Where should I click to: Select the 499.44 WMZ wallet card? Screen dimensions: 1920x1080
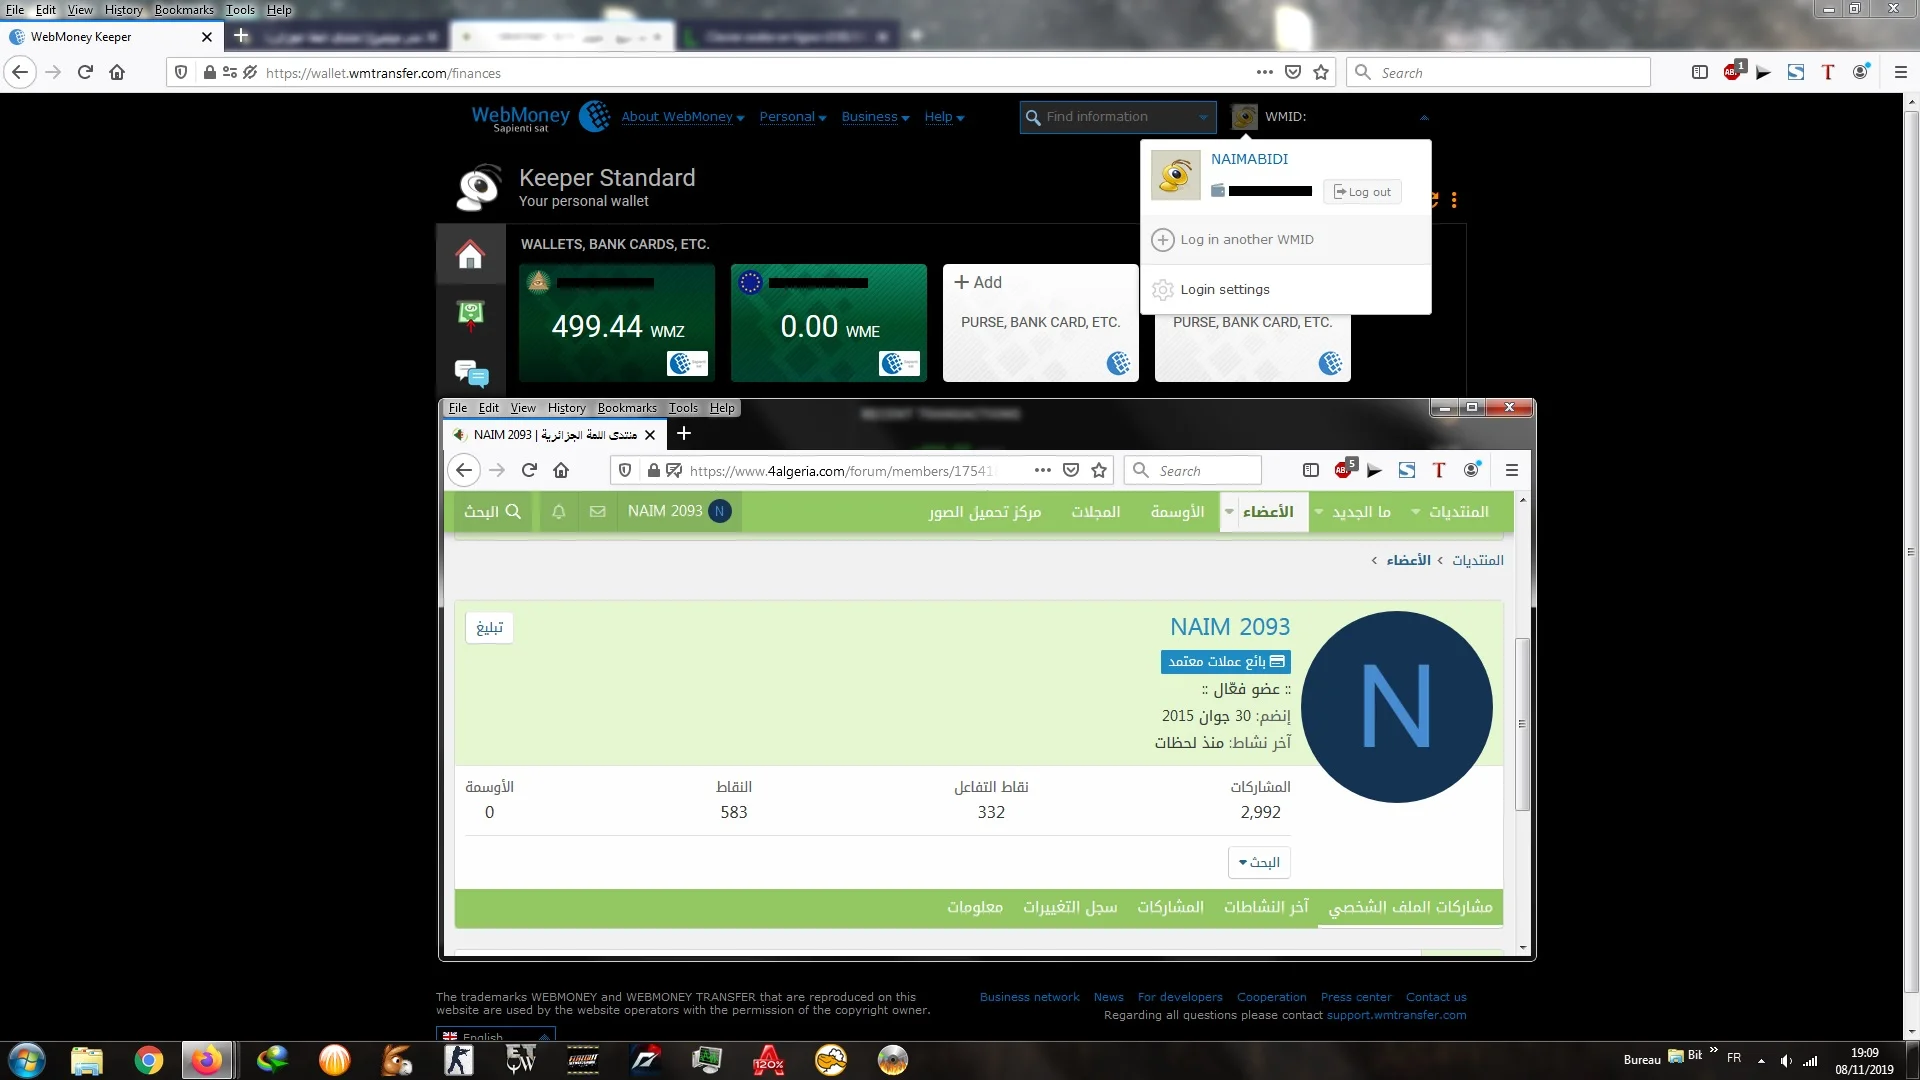[617, 323]
